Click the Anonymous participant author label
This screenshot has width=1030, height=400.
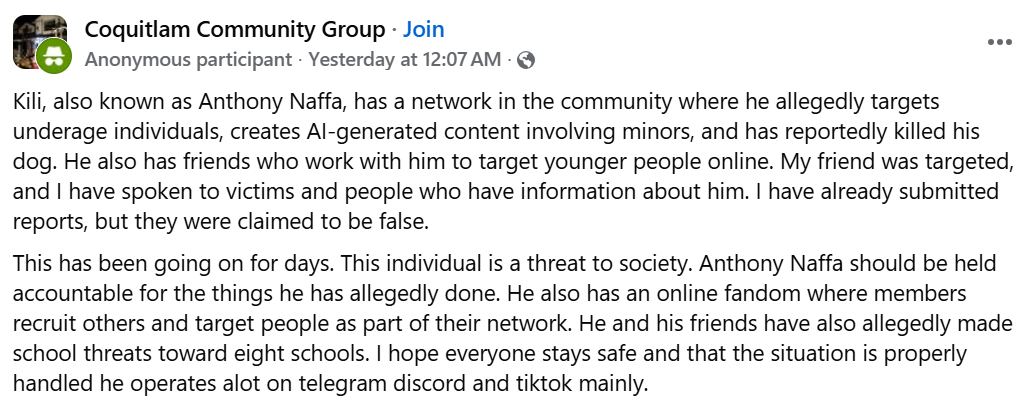point(189,60)
